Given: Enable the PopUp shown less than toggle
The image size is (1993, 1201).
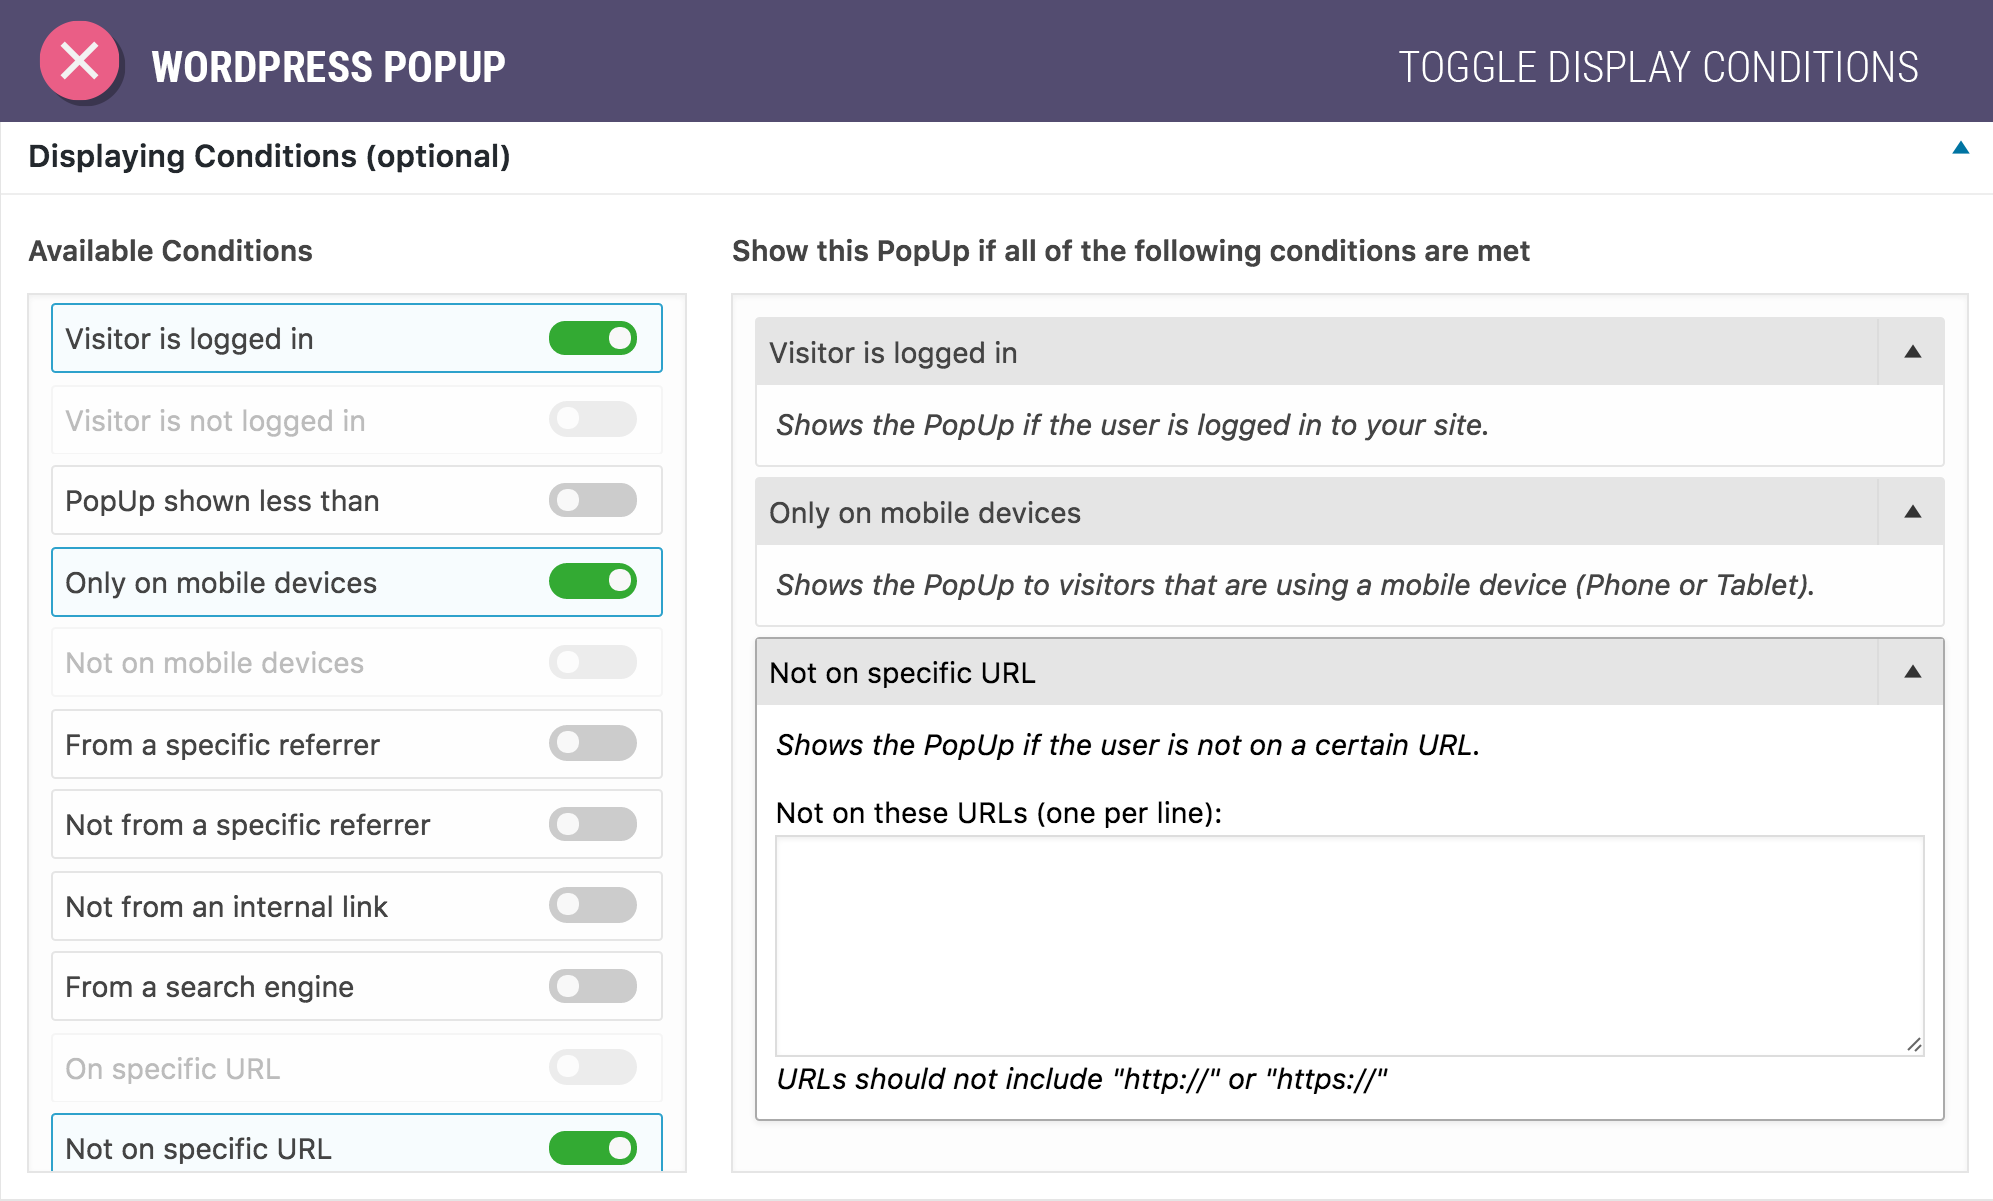Looking at the screenshot, I should pyautogui.click(x=593, y=500).
